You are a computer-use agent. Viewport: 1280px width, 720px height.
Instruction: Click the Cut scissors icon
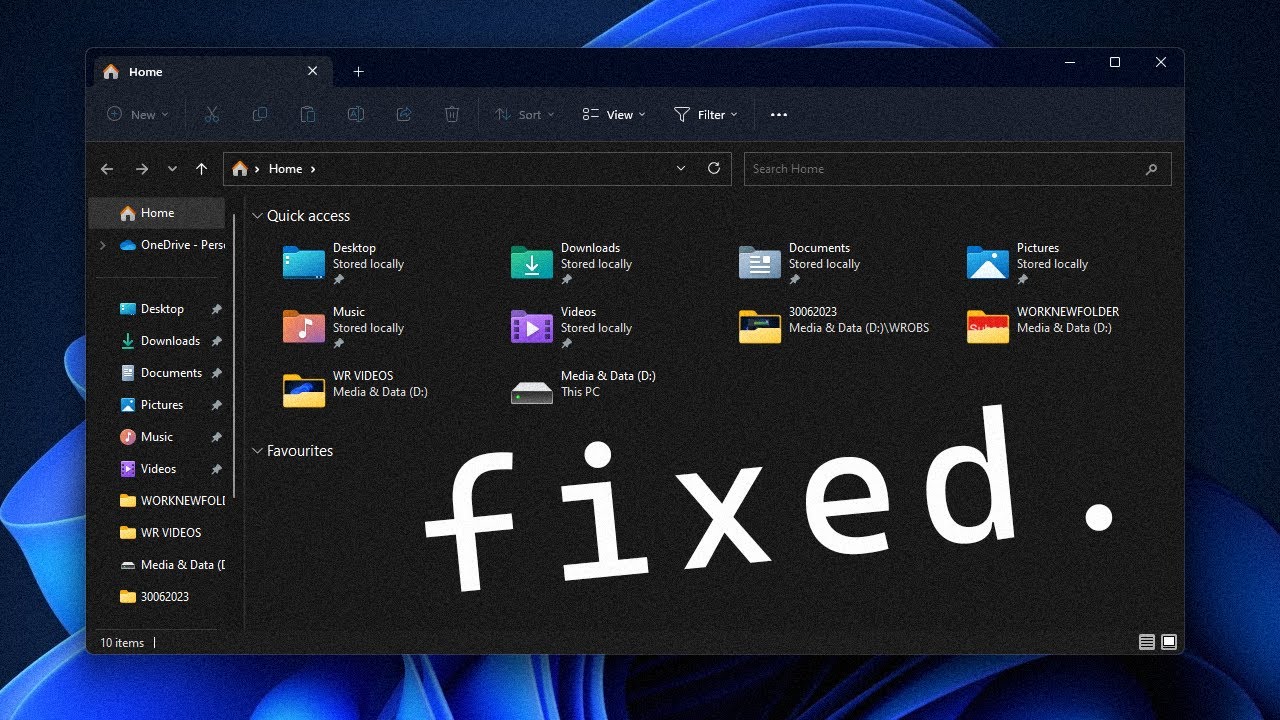coord(212,115)
